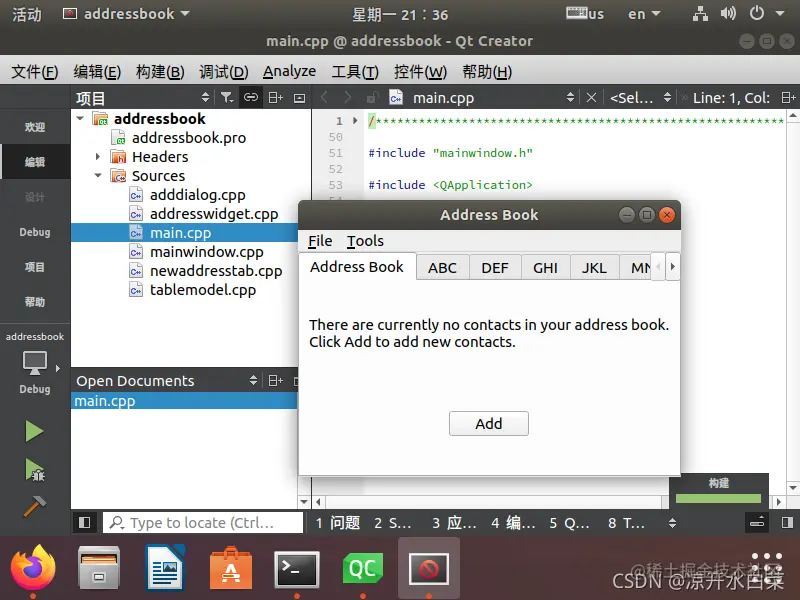
Task: Split the Open Documents pane
Action: pyautogui.click(x=276, y=380)
